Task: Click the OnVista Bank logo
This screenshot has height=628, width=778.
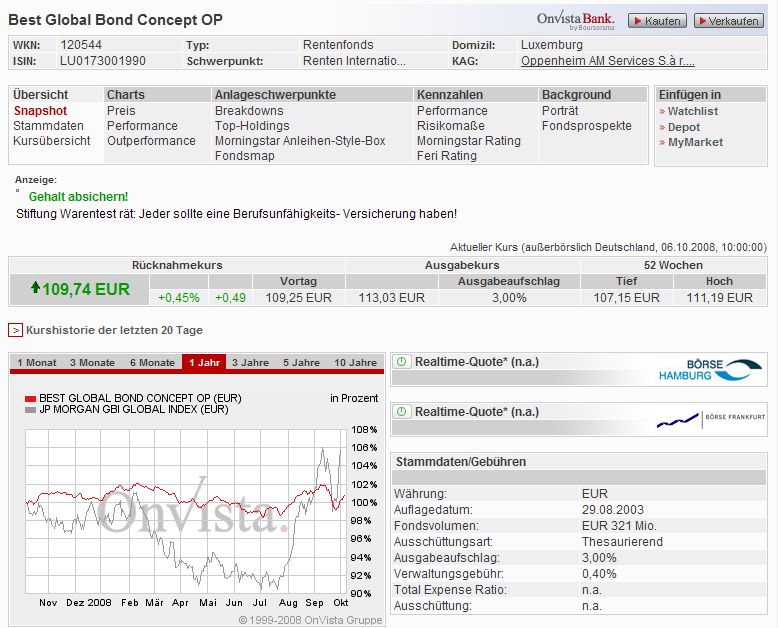Action: point(575,20)
